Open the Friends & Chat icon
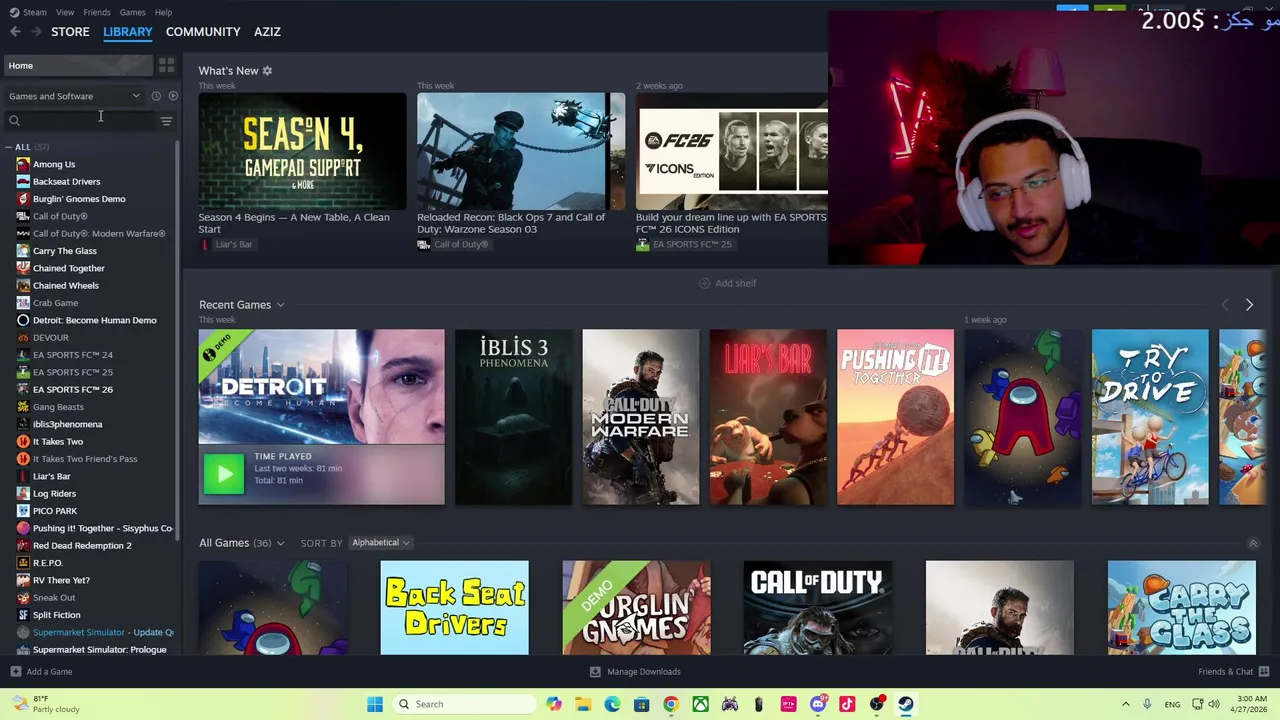Viewport: 1280px width, 720px height. [x=1264, y=672]
